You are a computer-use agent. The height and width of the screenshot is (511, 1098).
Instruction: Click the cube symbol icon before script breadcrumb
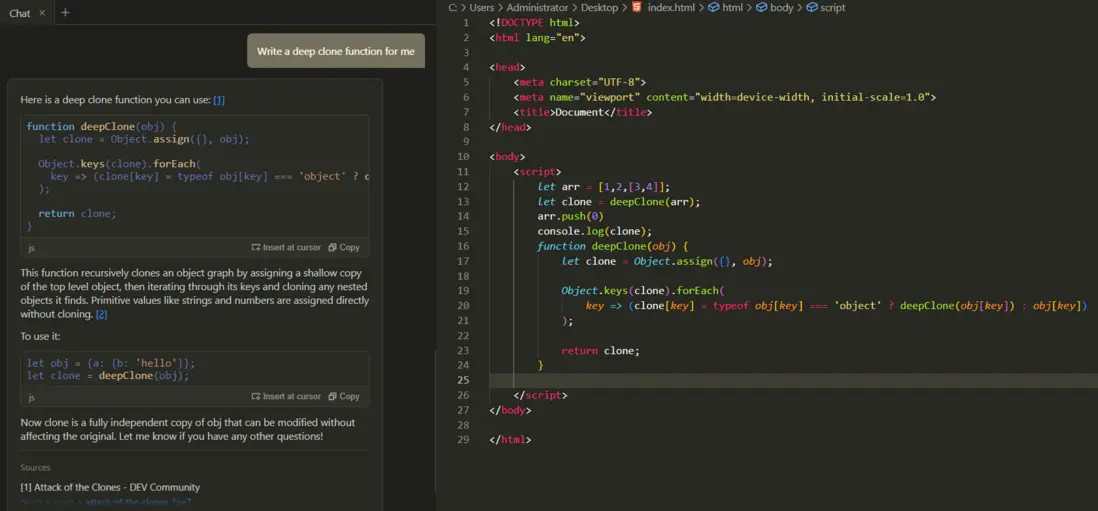tap(810, 7)
